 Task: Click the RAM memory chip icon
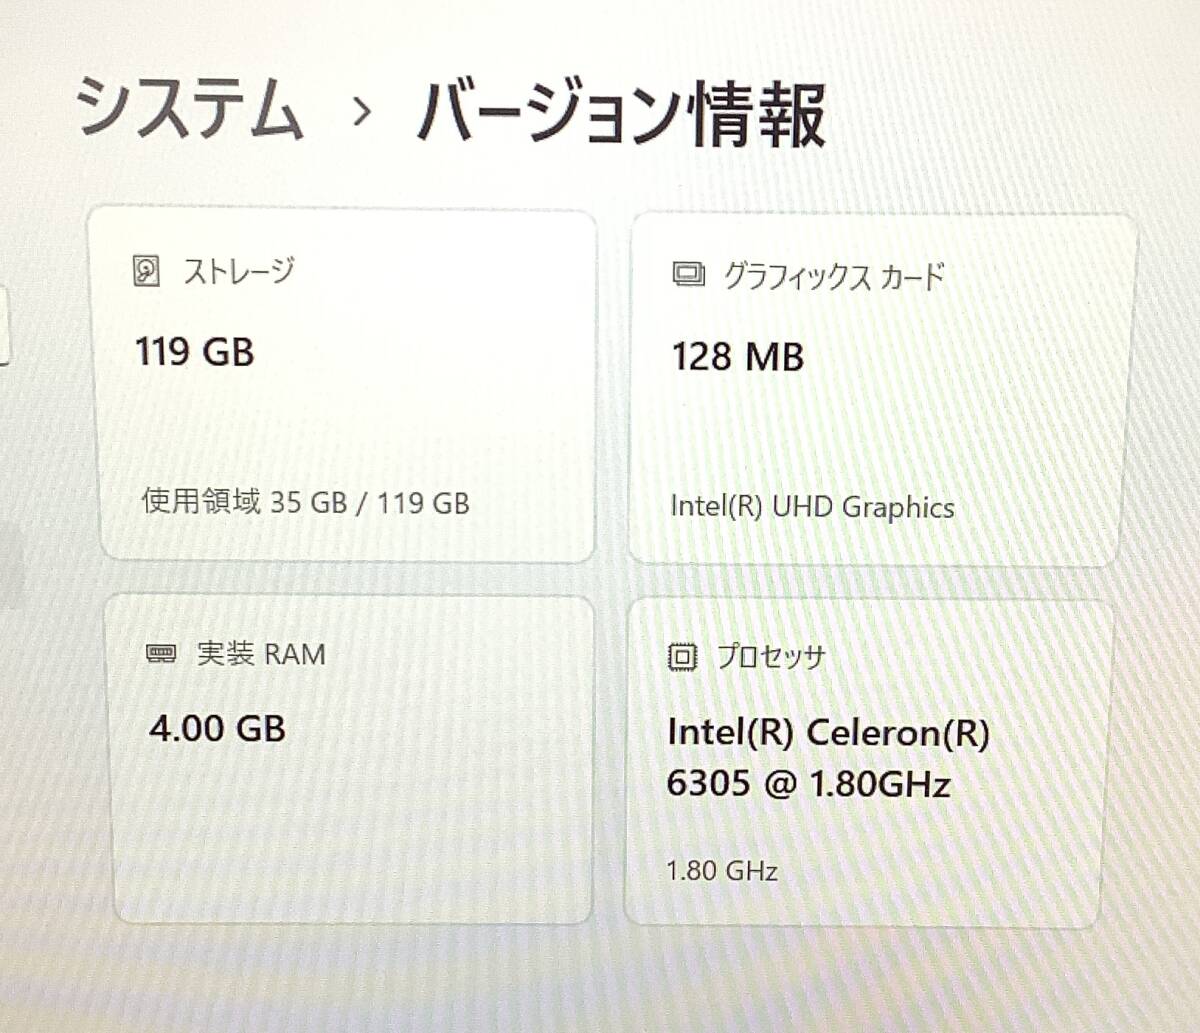tap(161, 654)
